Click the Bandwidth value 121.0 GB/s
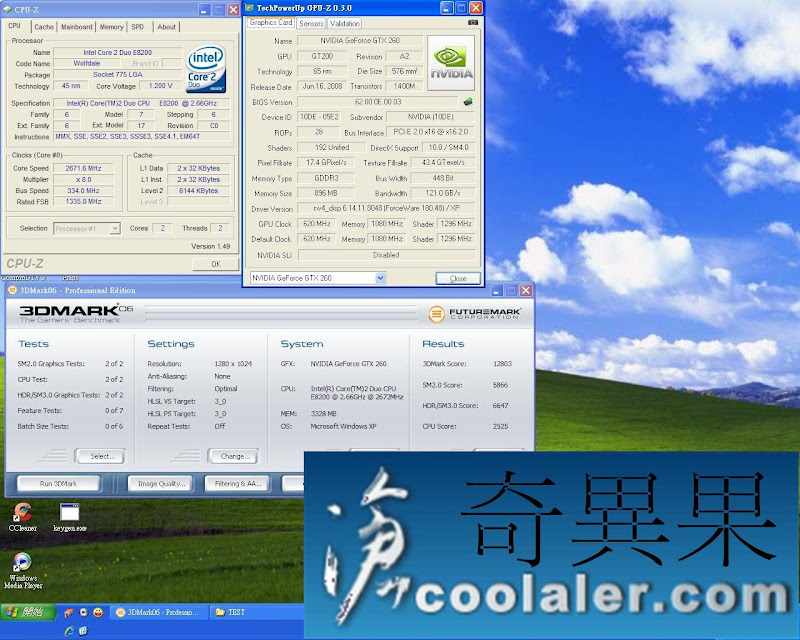Viewport: 800px width, 640px height. [443, 193]
